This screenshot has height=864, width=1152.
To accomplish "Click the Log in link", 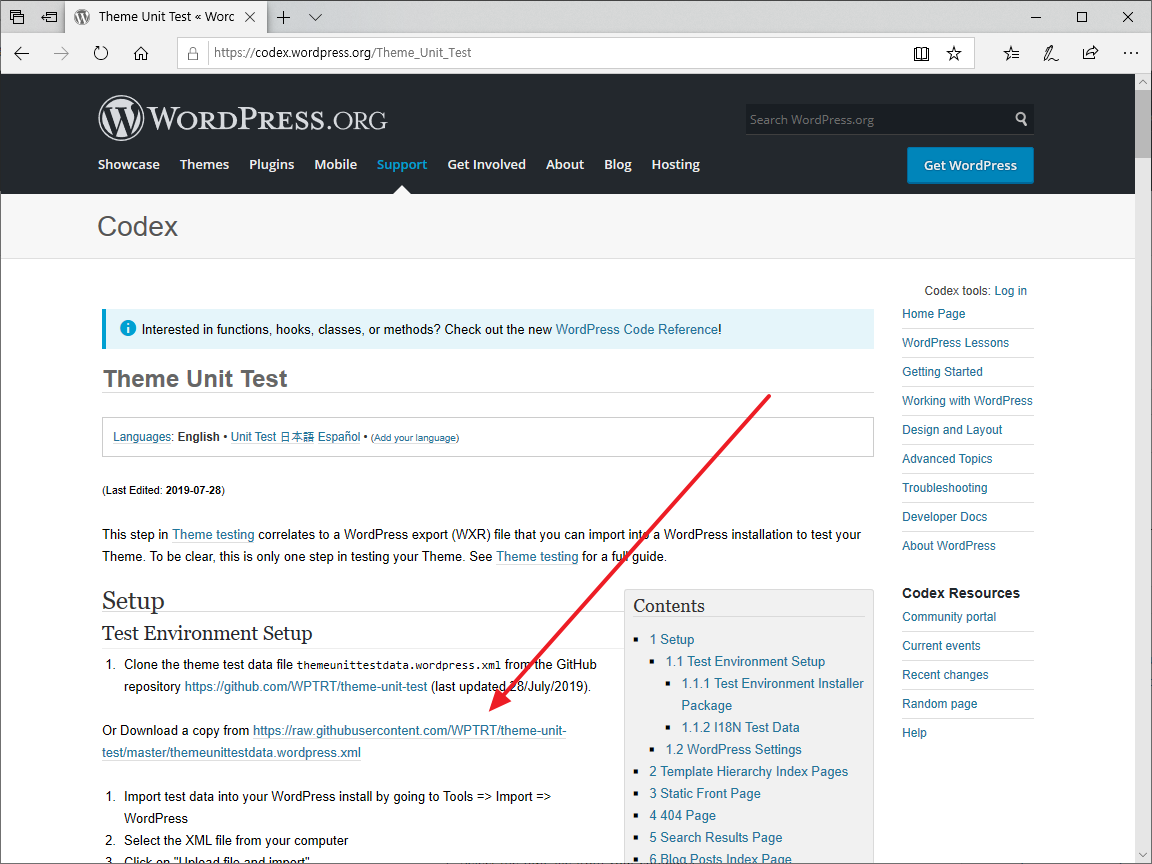I will (x=1011, y=291).
